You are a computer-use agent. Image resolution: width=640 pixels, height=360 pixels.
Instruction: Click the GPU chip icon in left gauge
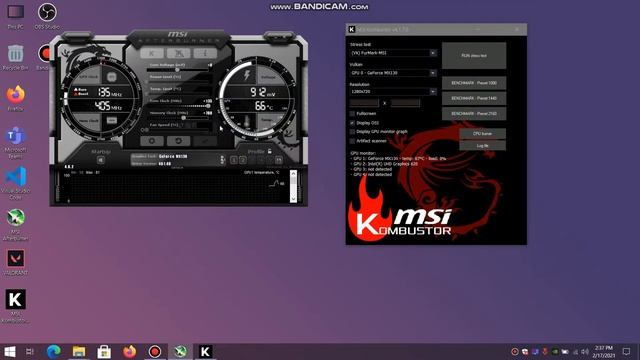pyautogui.click(x=111, y=77)
